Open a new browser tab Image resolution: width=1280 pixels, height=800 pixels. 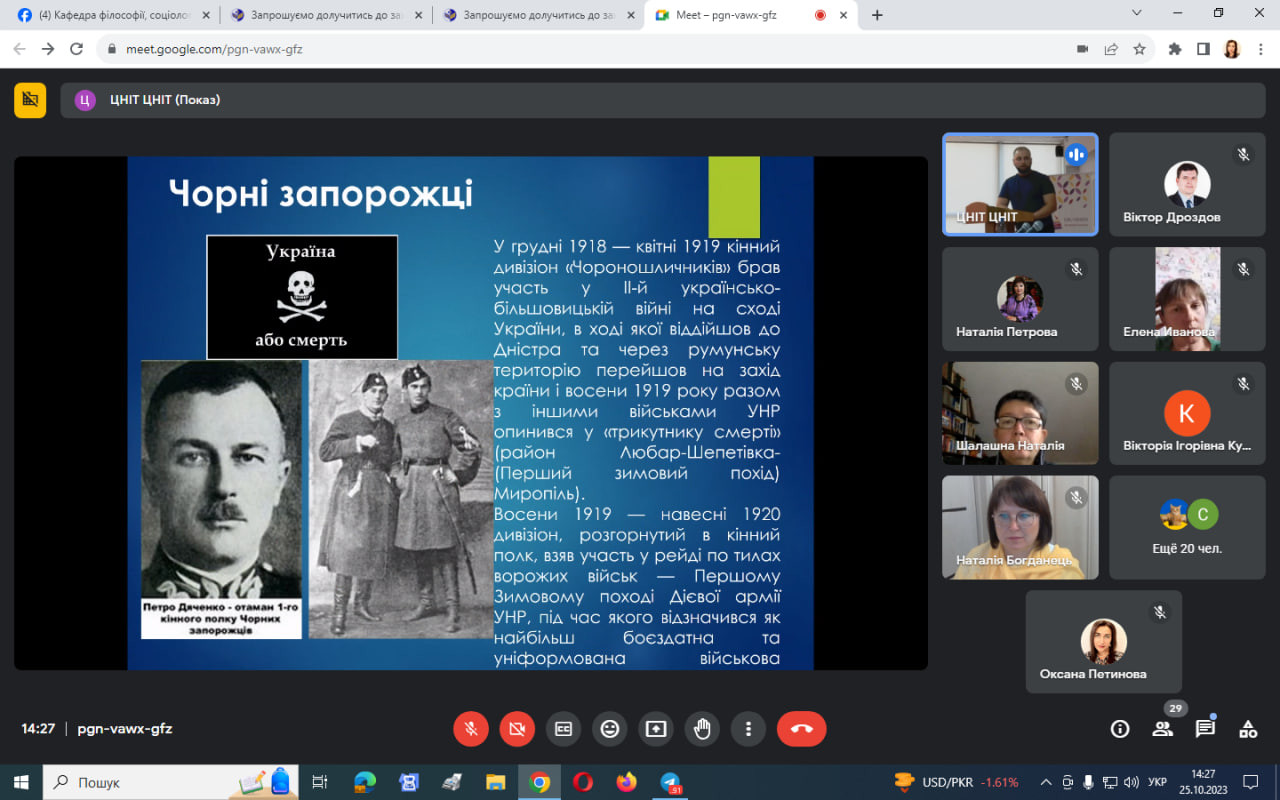point(877,15)
